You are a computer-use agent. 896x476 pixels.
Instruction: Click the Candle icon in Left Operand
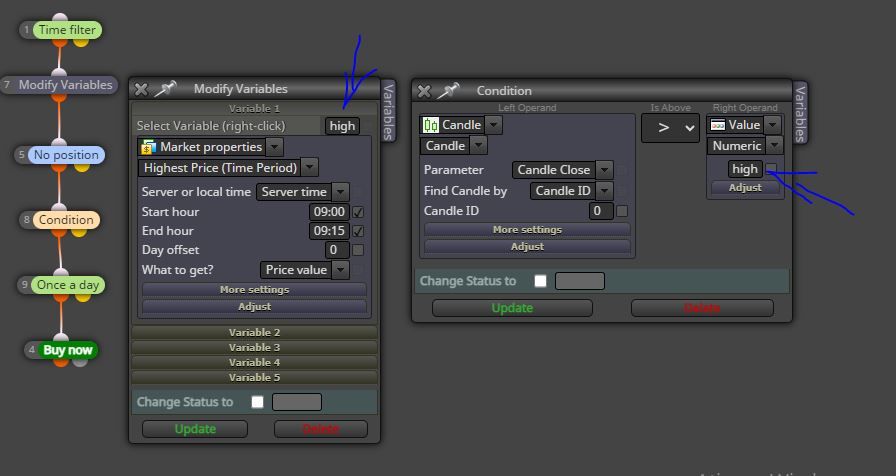431,125
